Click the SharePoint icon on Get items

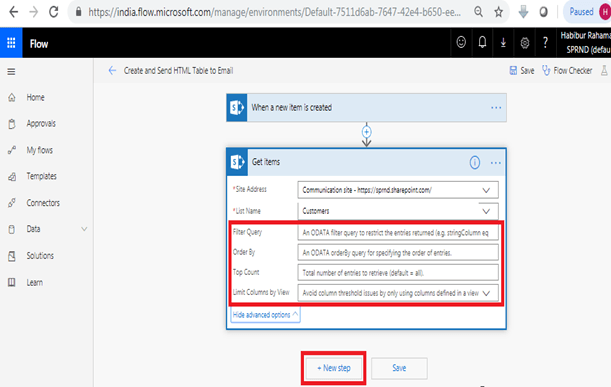coord(237,162)
